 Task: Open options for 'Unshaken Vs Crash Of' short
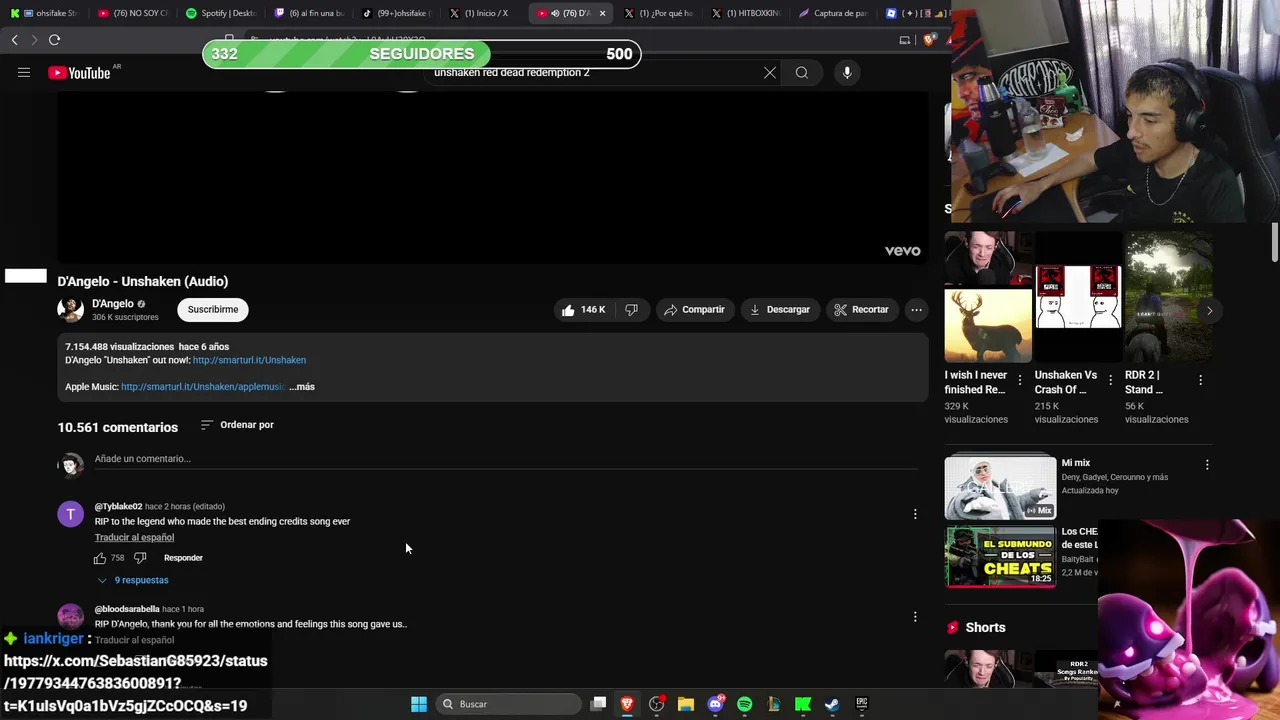(x=1110, y=380)
